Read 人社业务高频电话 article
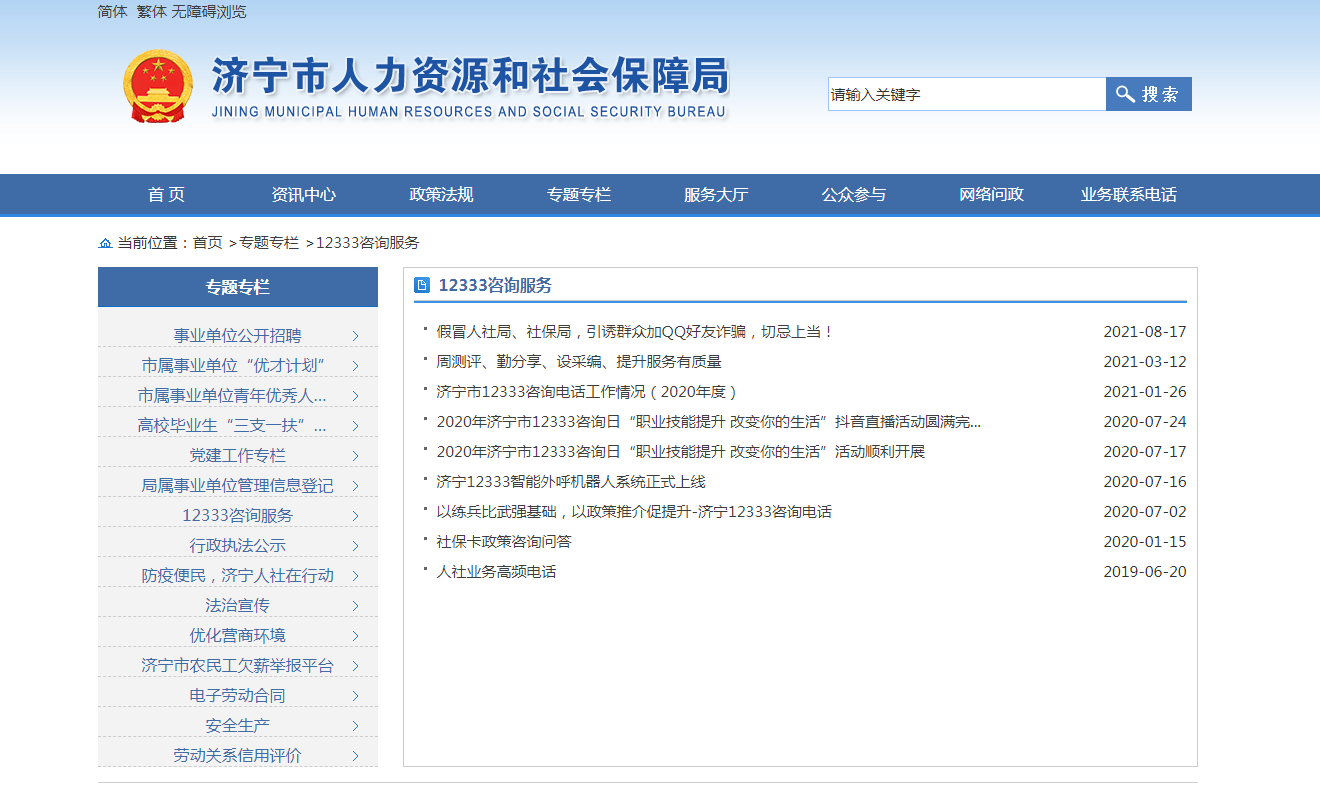Viewport: 1320px width, 795px height. pos(496,572)
